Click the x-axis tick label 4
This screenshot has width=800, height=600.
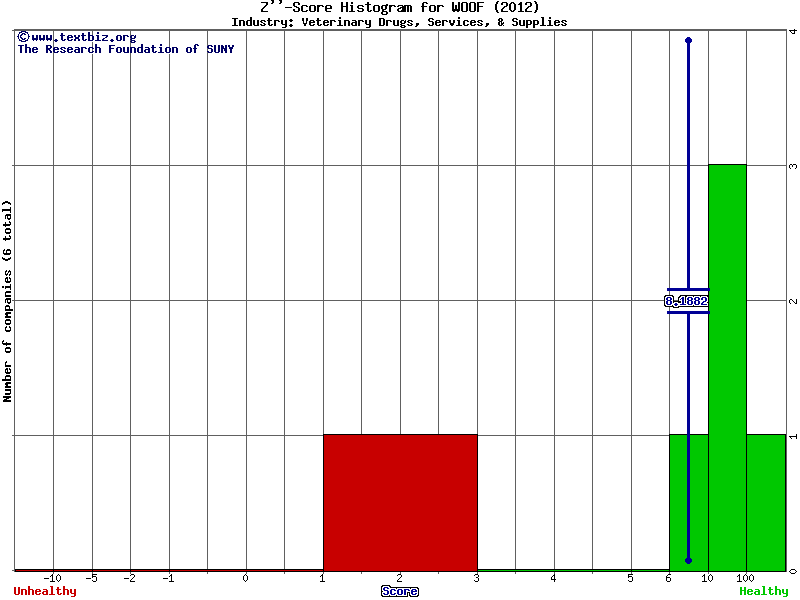[x=554, y=578]
